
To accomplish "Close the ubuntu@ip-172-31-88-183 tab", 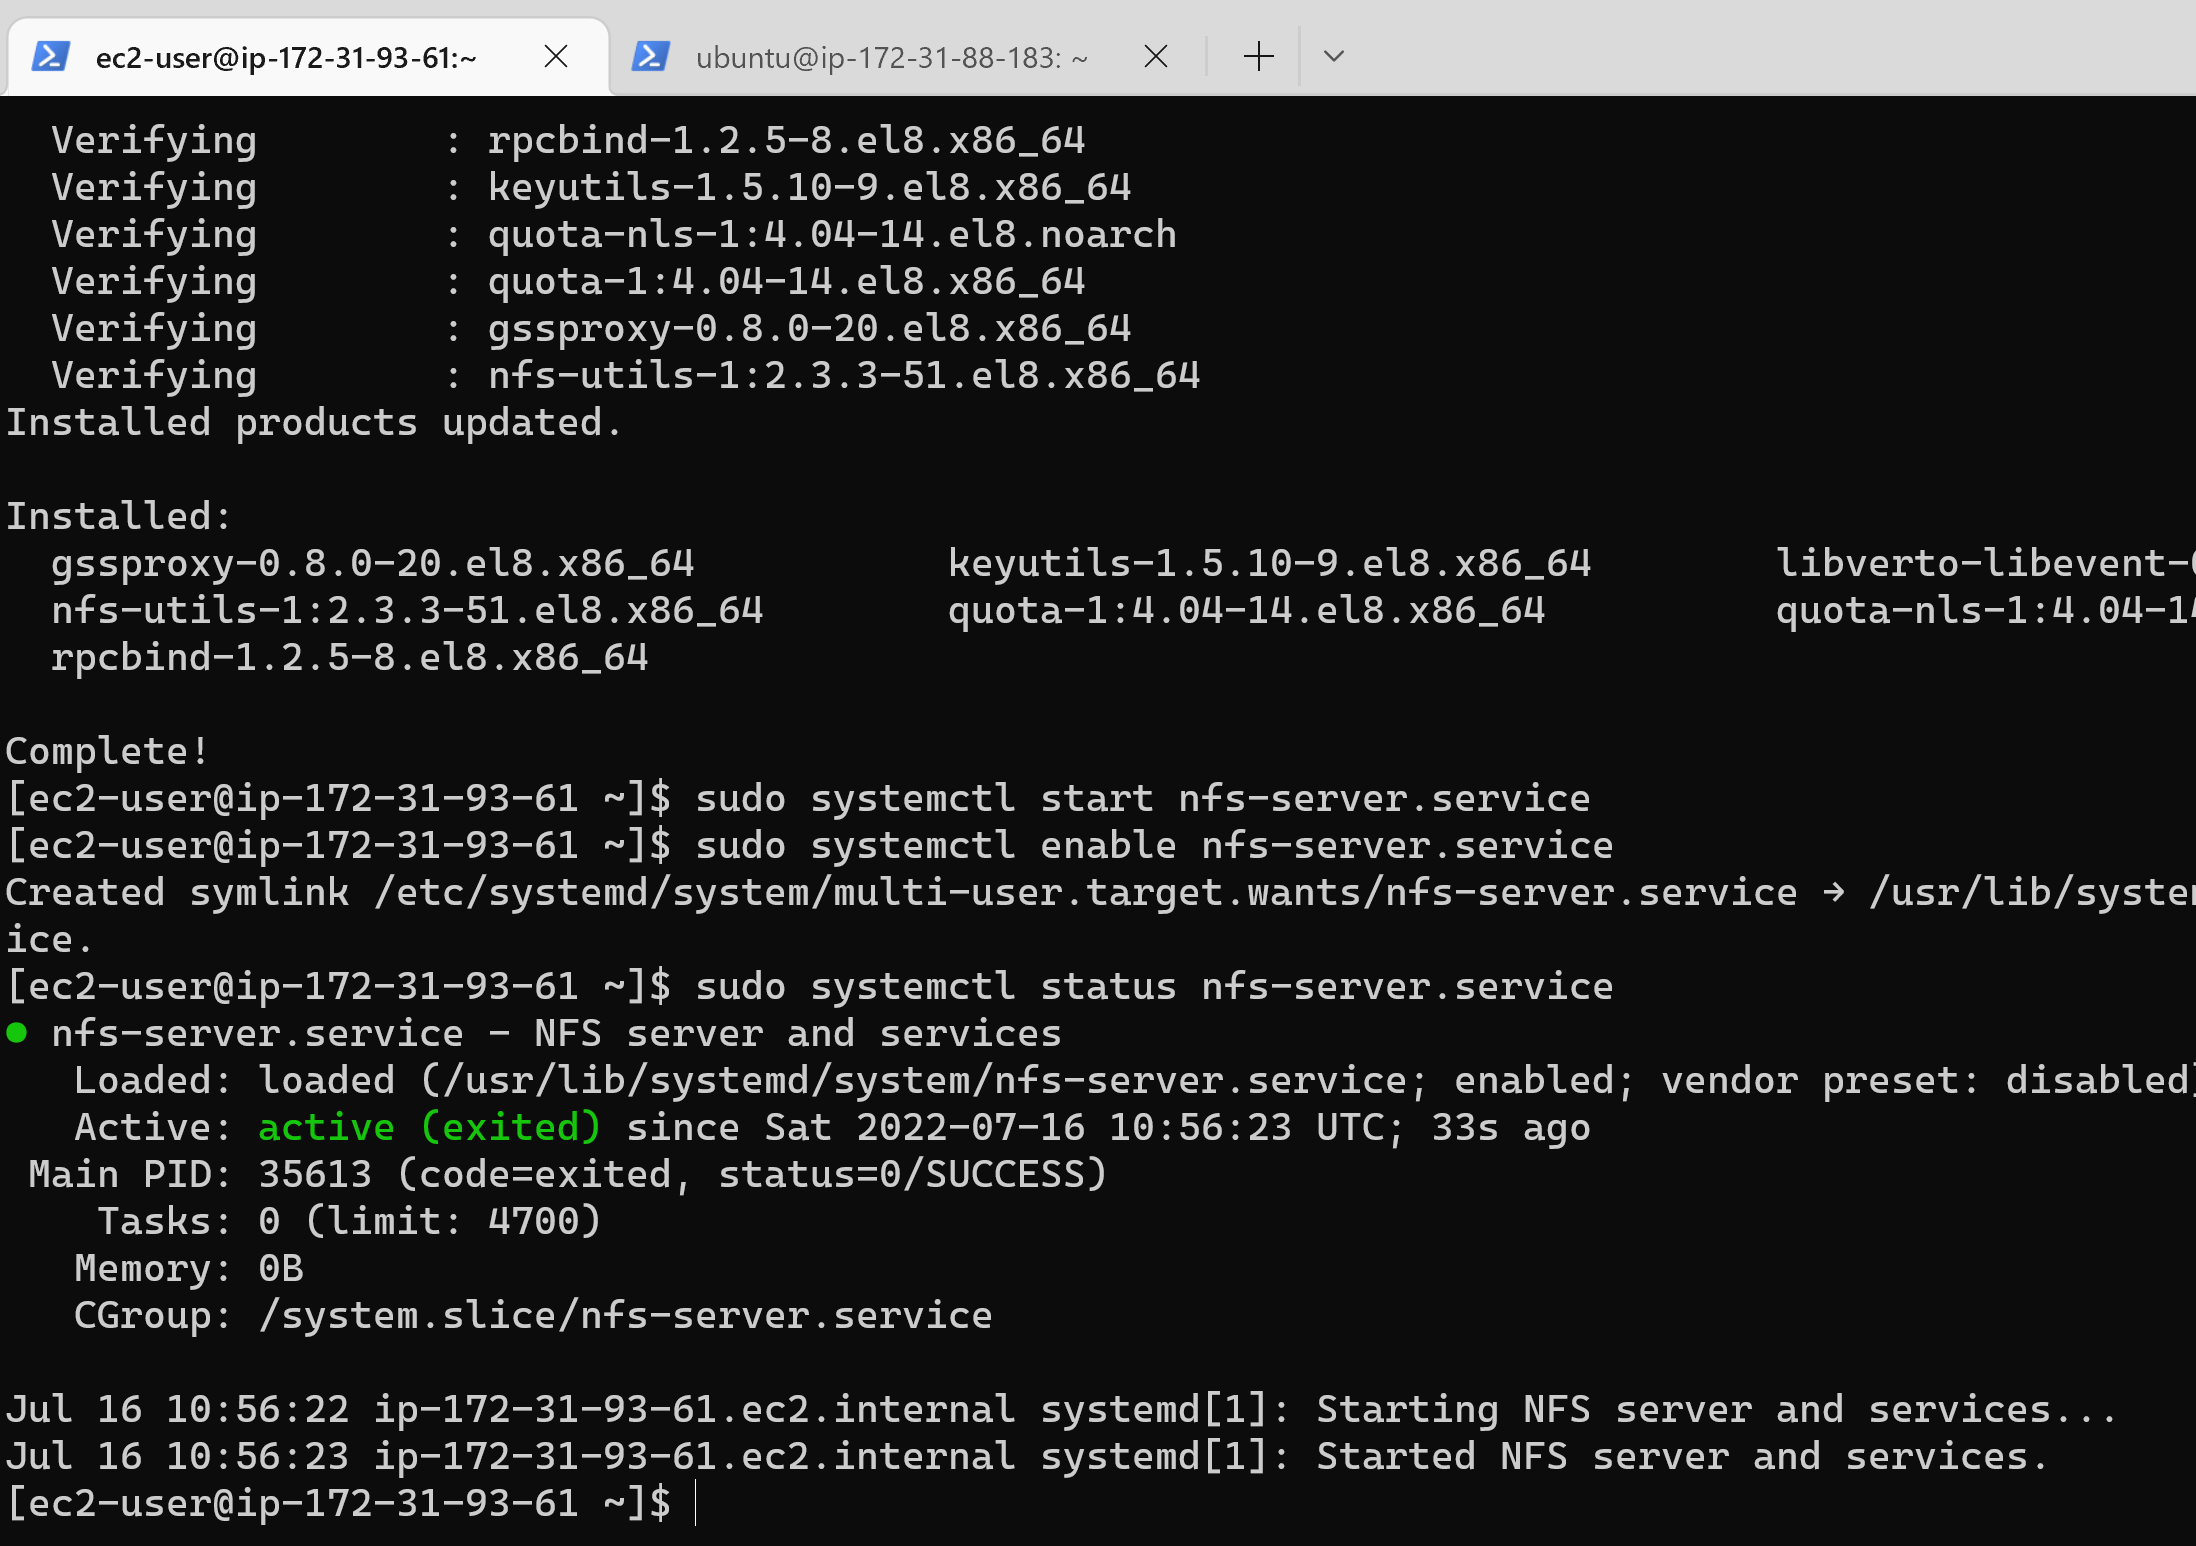I will coord(1156,57).
